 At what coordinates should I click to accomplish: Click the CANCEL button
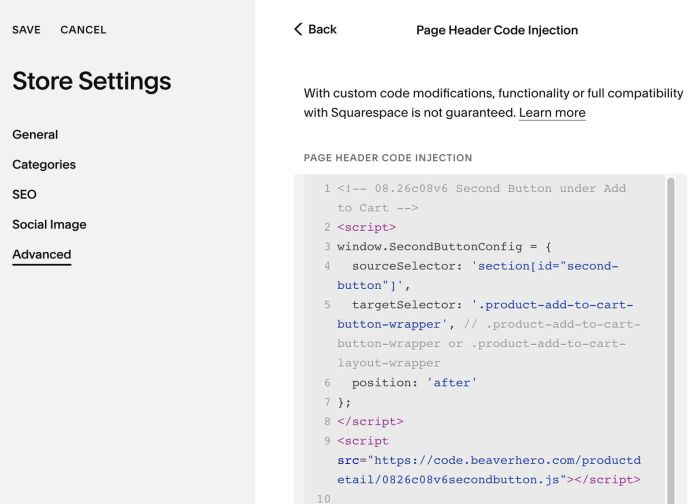coord(83,30)
